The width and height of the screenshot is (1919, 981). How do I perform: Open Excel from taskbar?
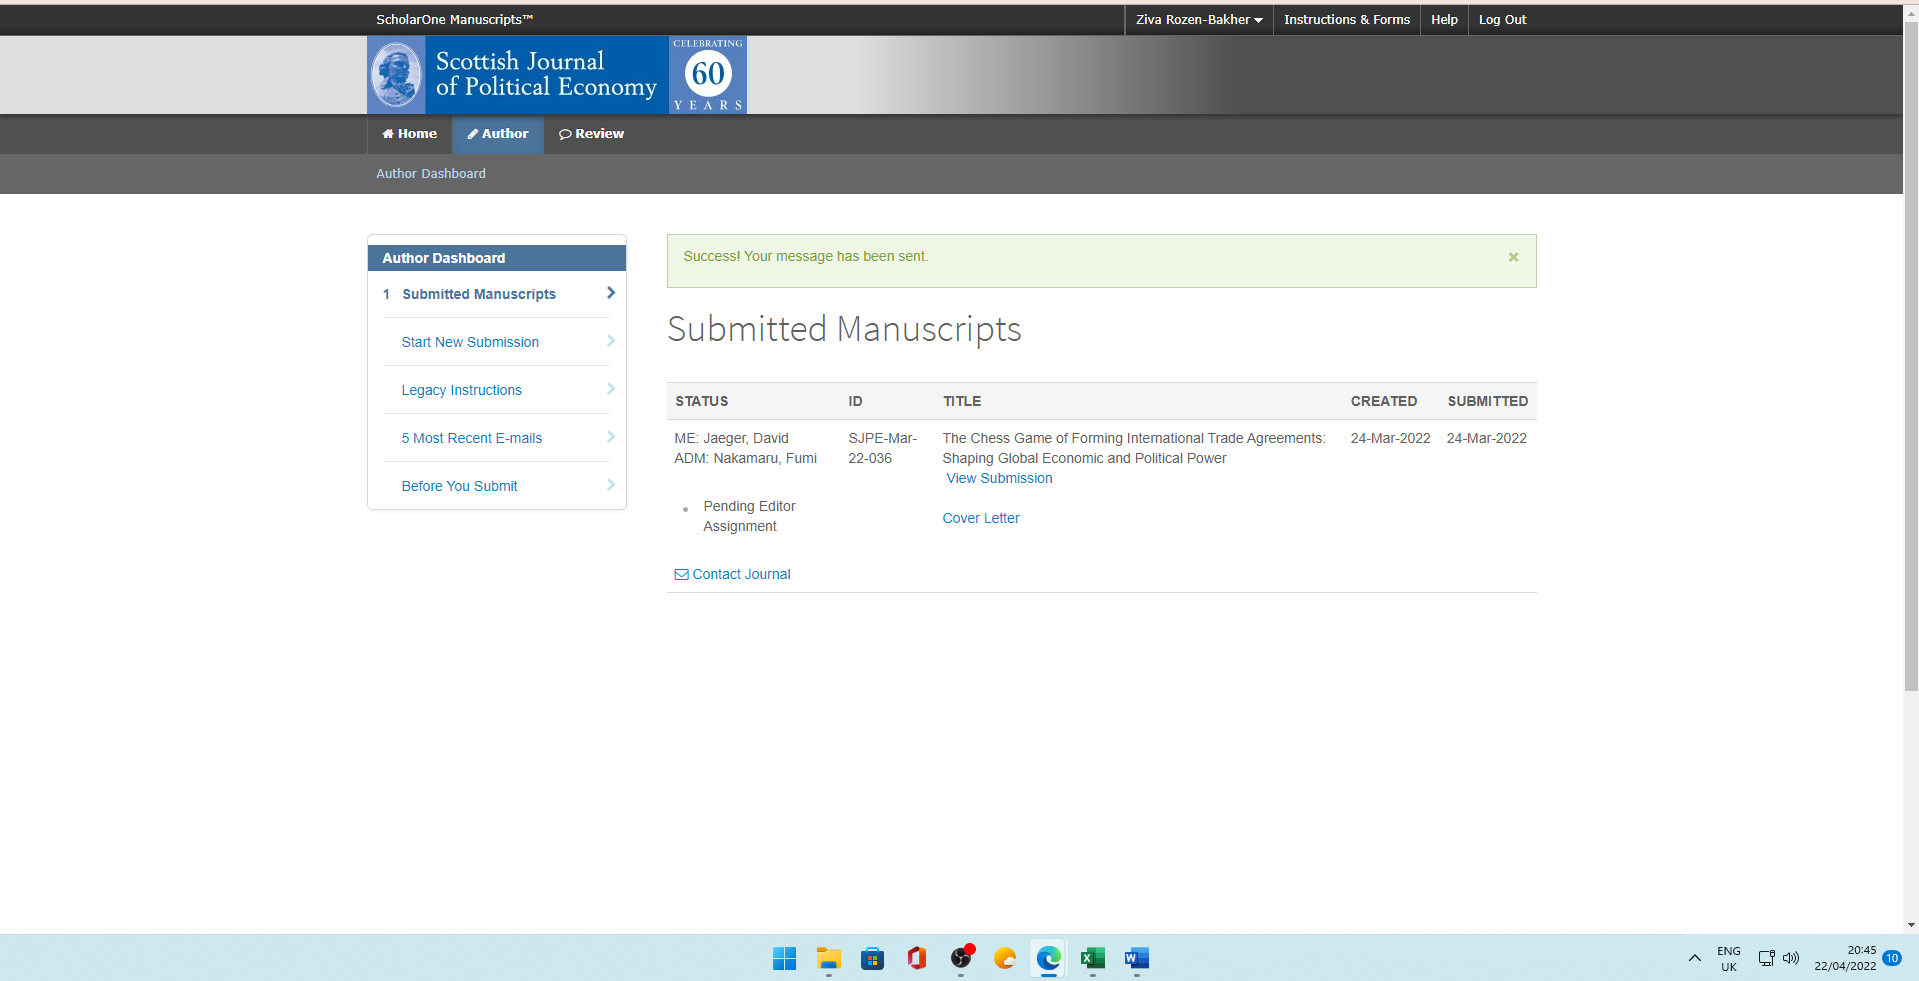pyautogui.click(x=1092, y=958)
